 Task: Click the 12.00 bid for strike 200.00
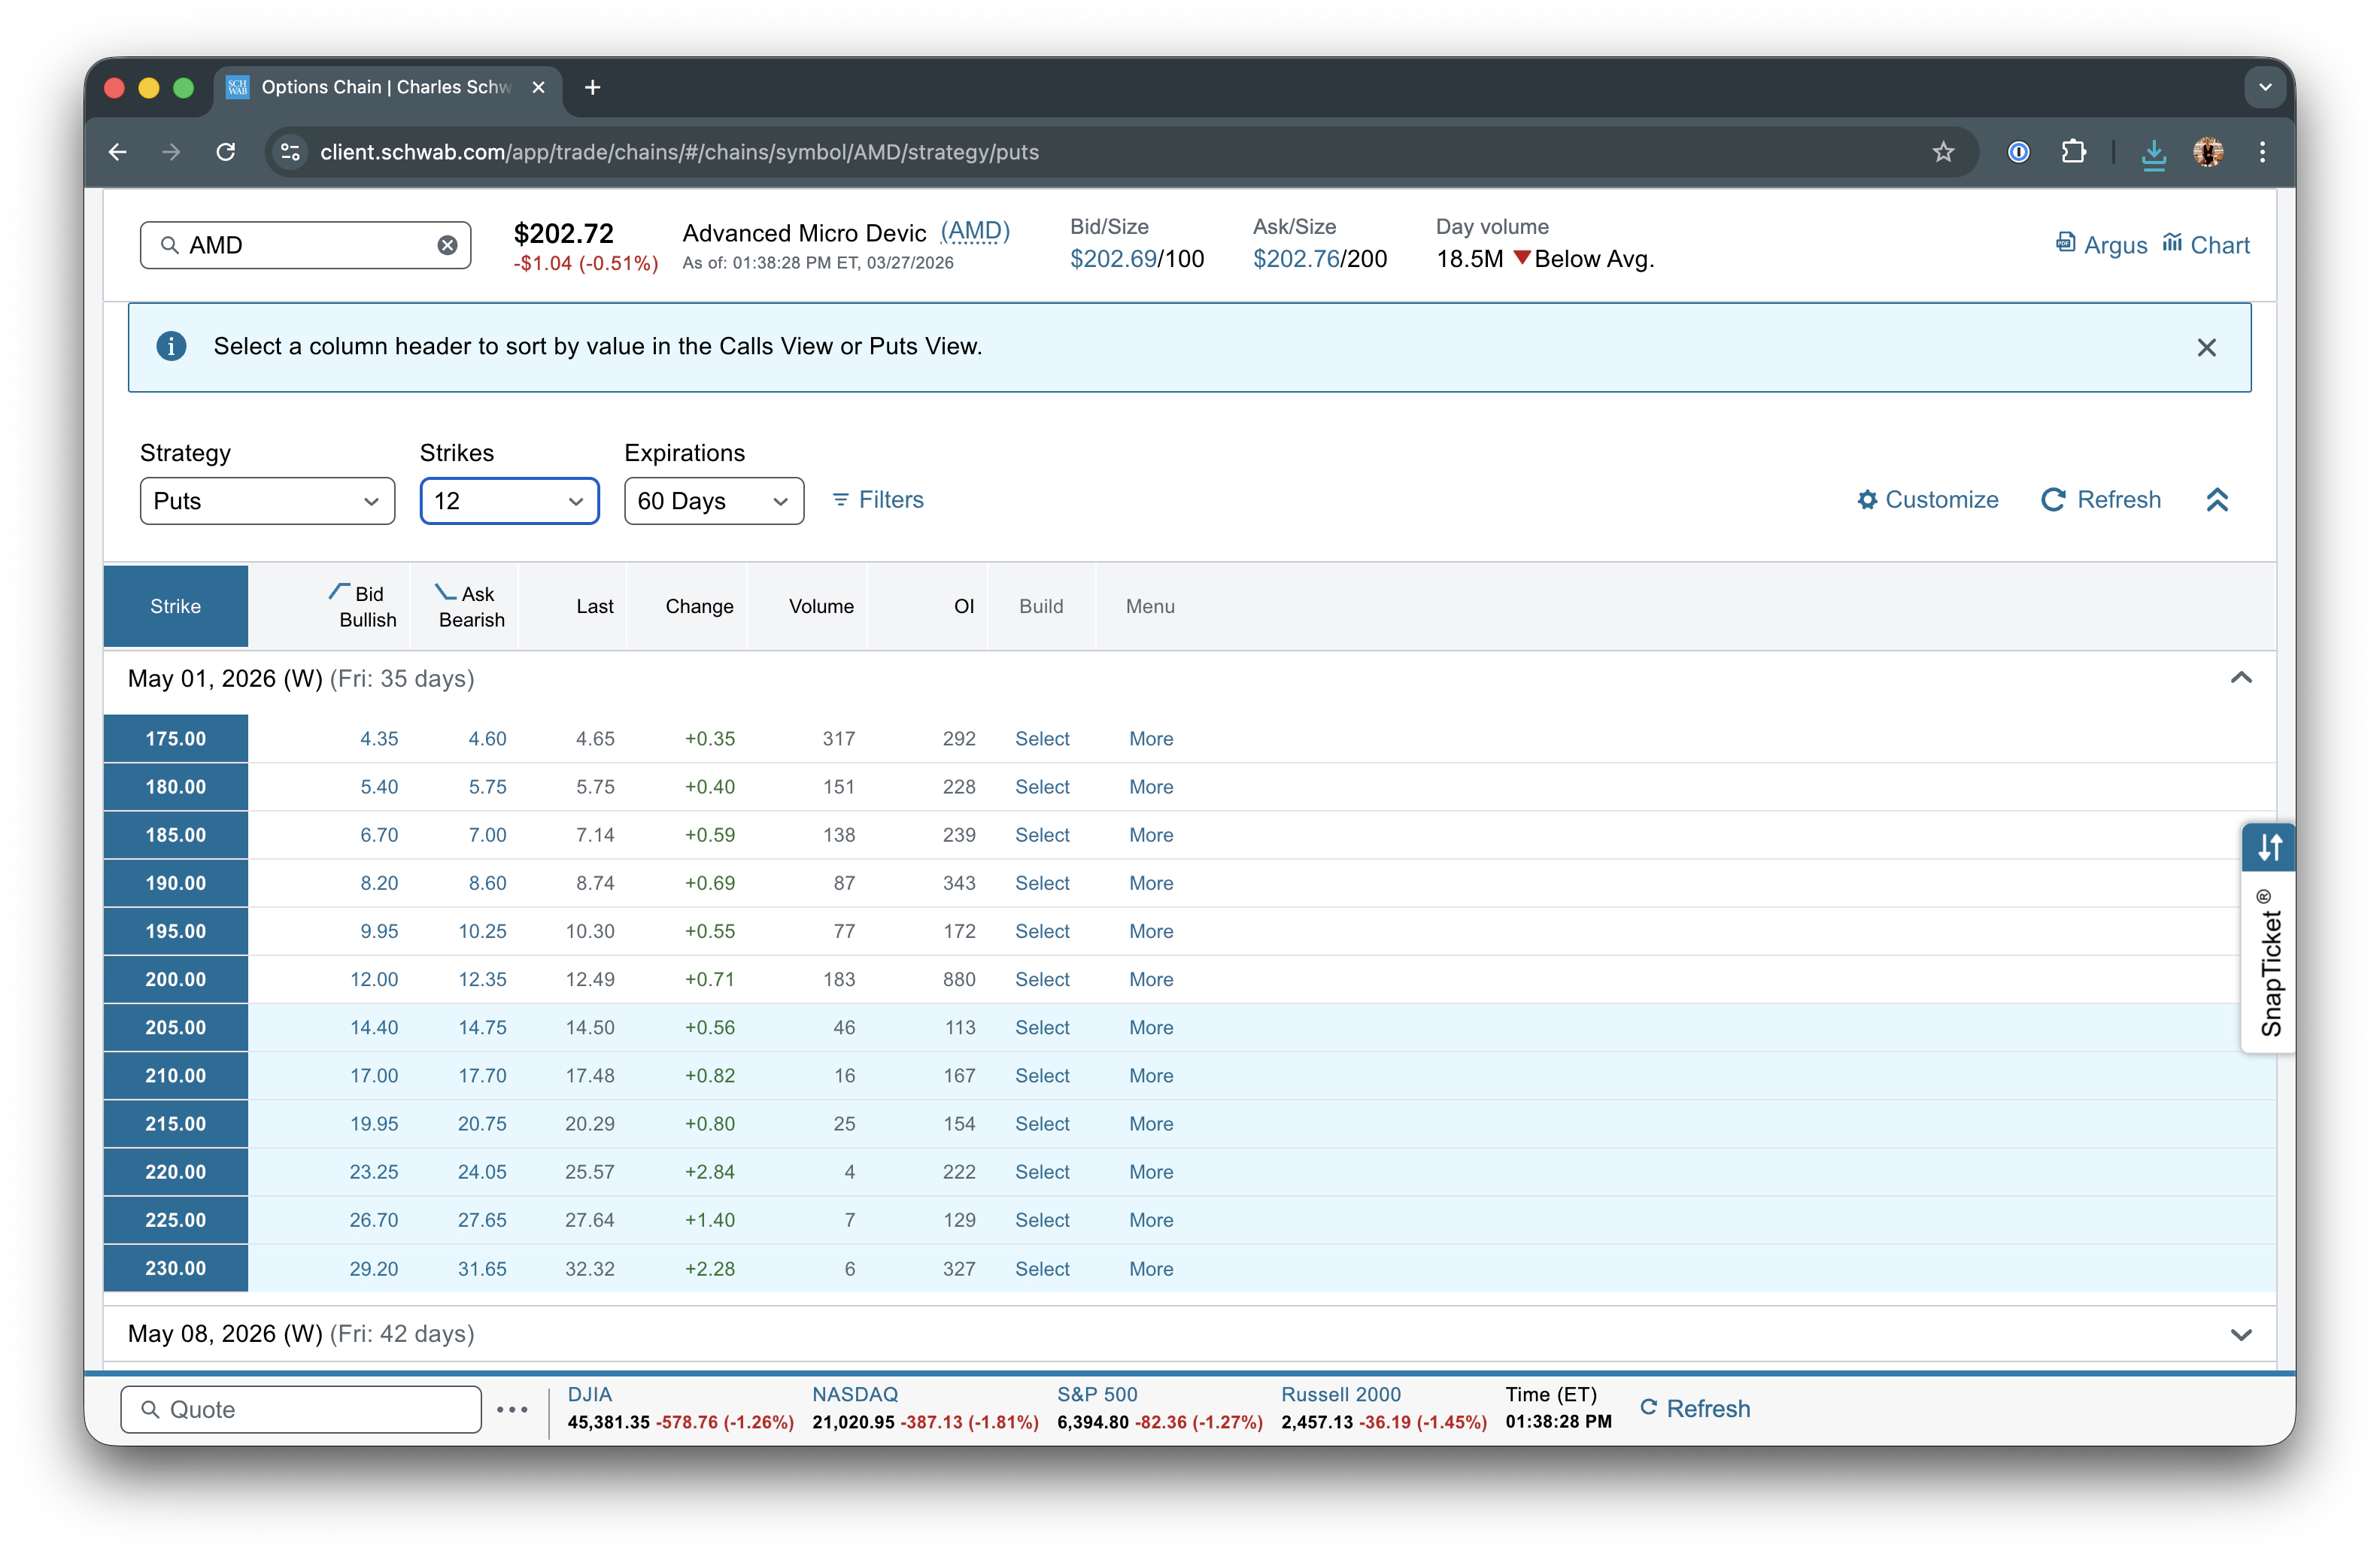coord(374,979)
